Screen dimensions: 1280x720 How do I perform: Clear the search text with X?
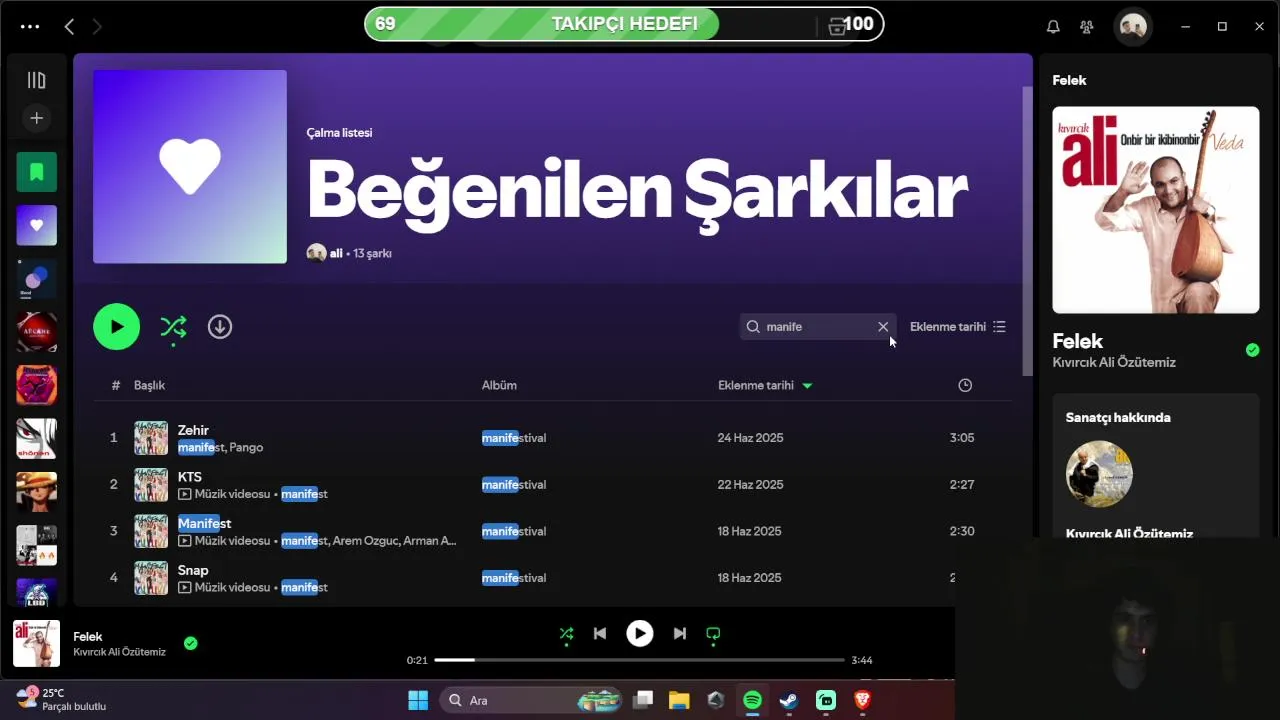click(x=883, y=327)
